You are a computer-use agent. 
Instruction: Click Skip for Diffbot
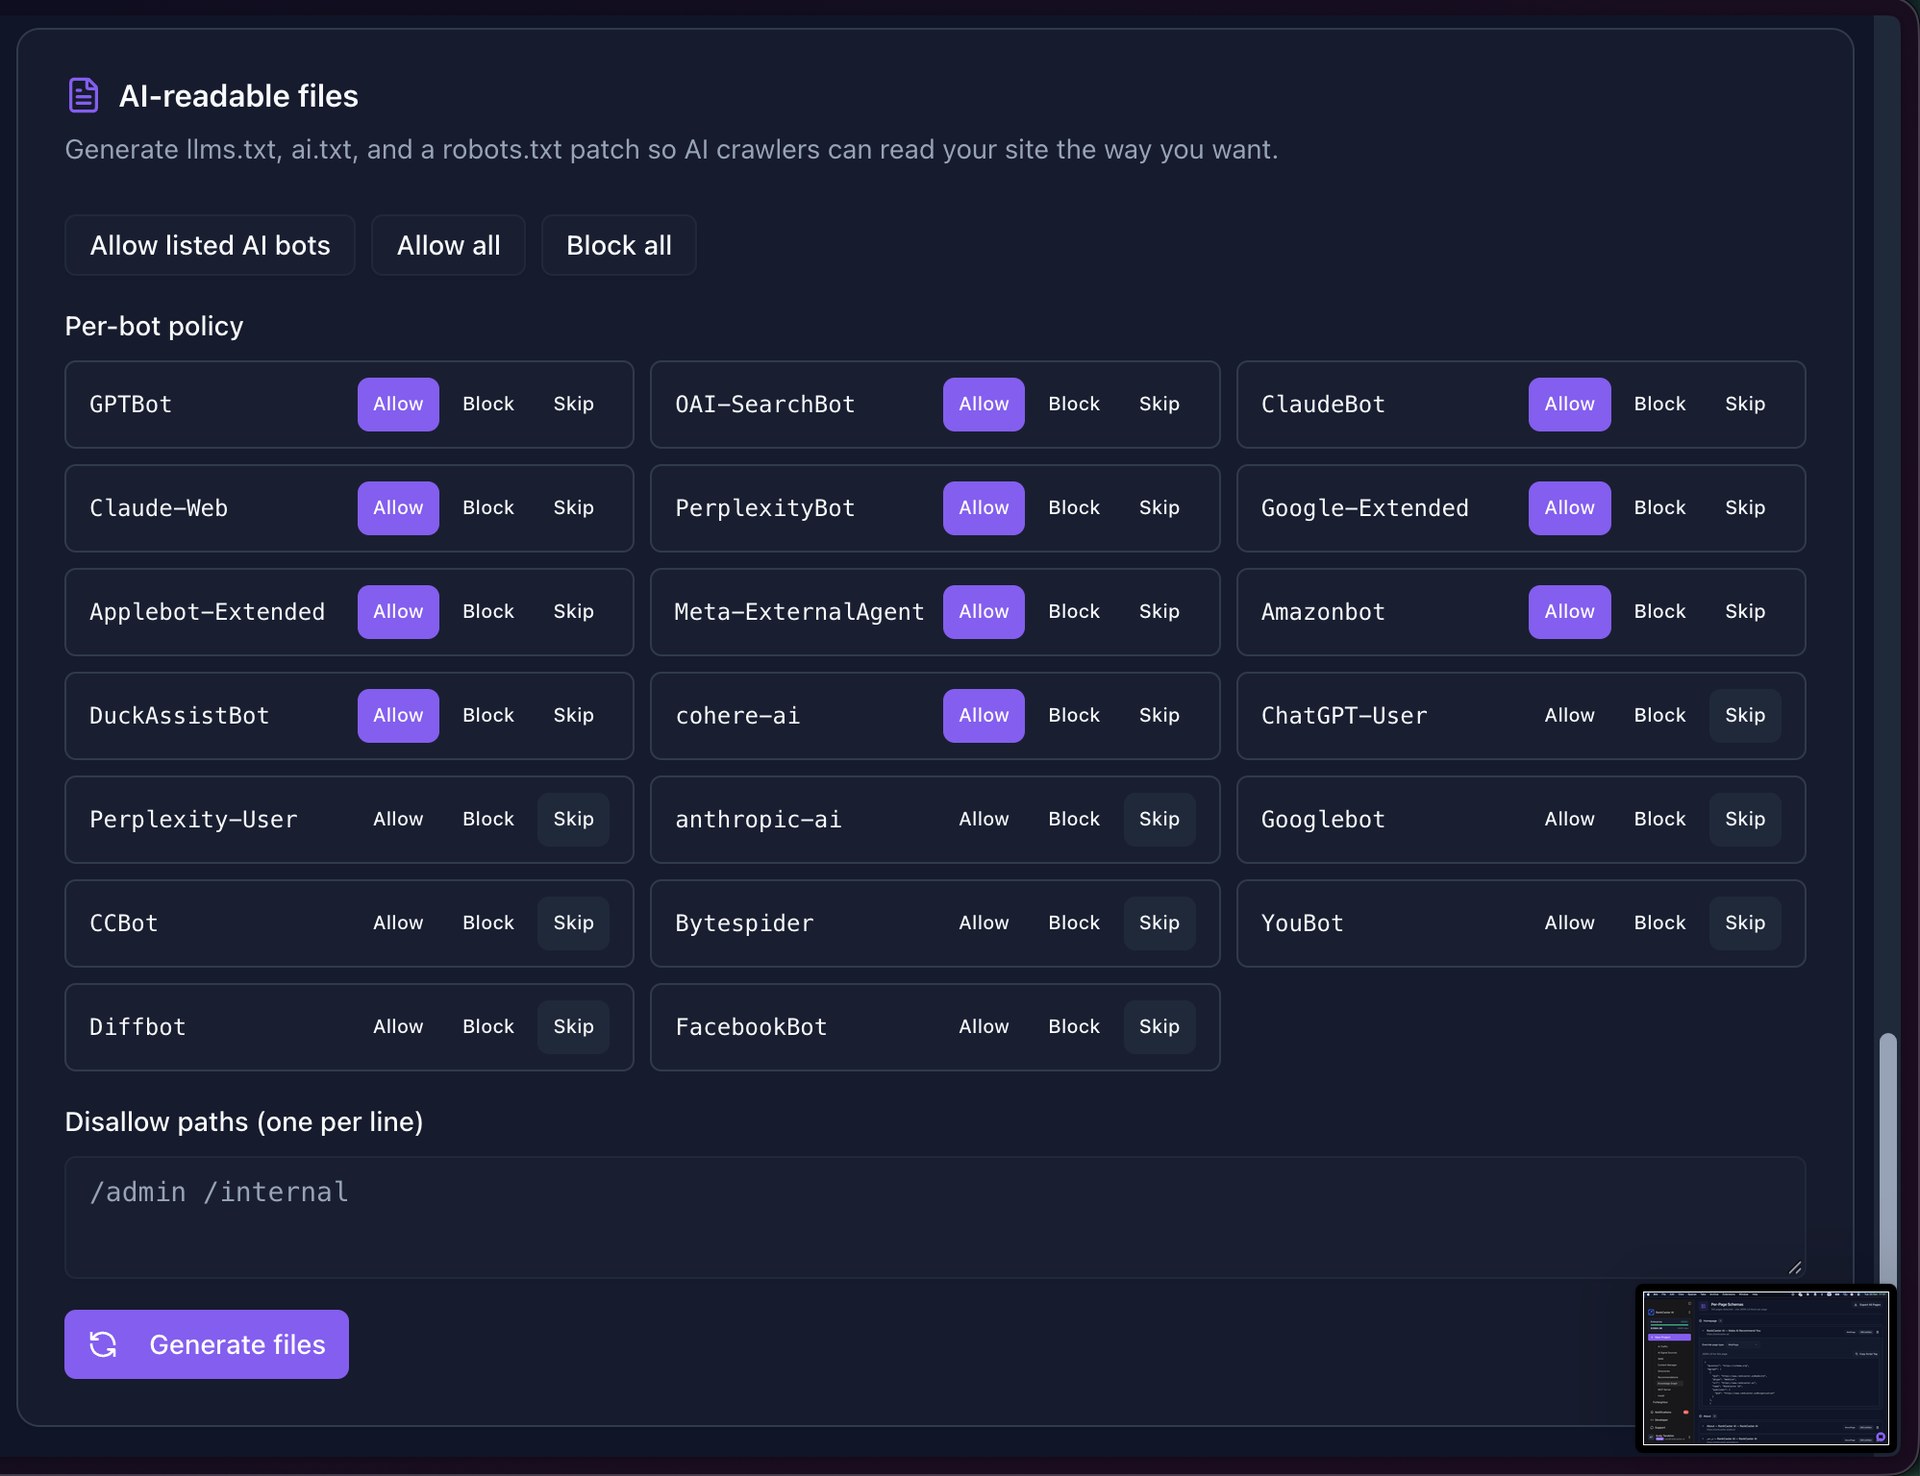coord(573,1027)
